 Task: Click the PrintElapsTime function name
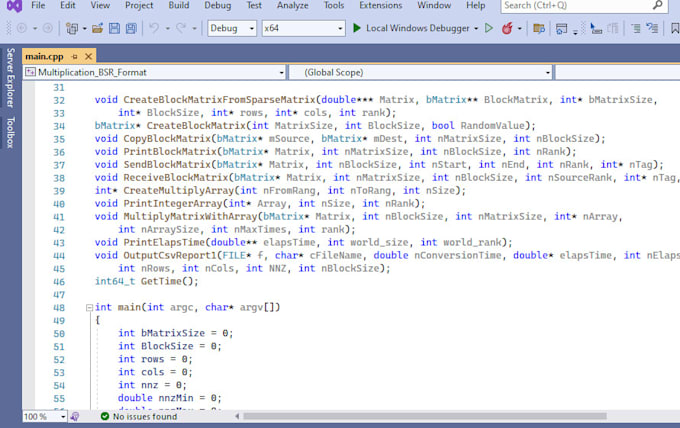[x=164, y=242]
